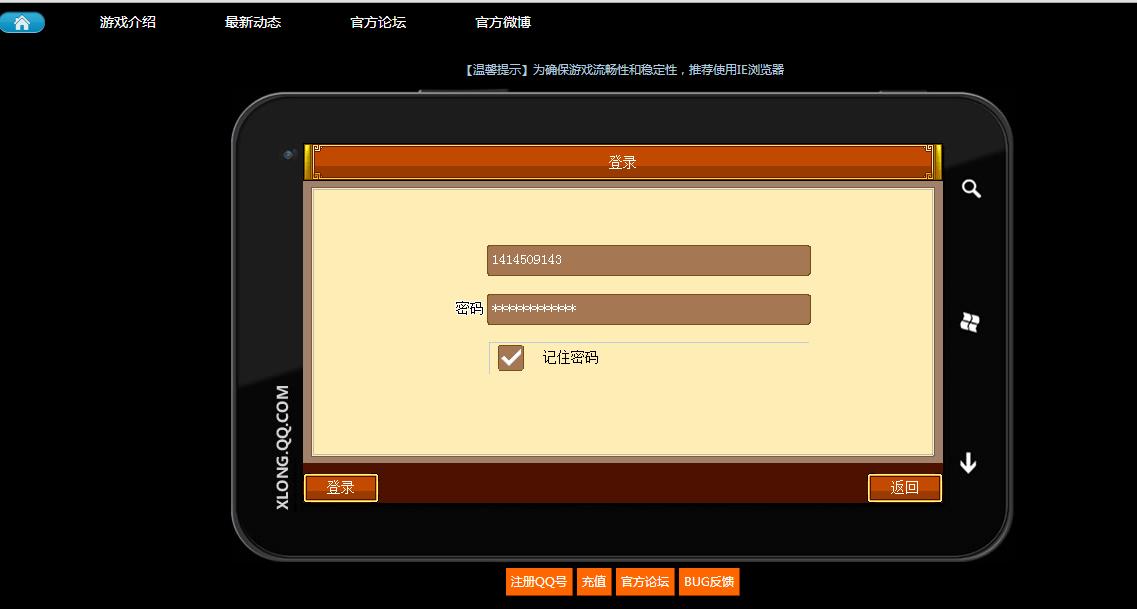Click the 登录 login button bottom-left of form
Viewport: 1137px width, 609px height.
pyautogui.click(x=340, y=487)
